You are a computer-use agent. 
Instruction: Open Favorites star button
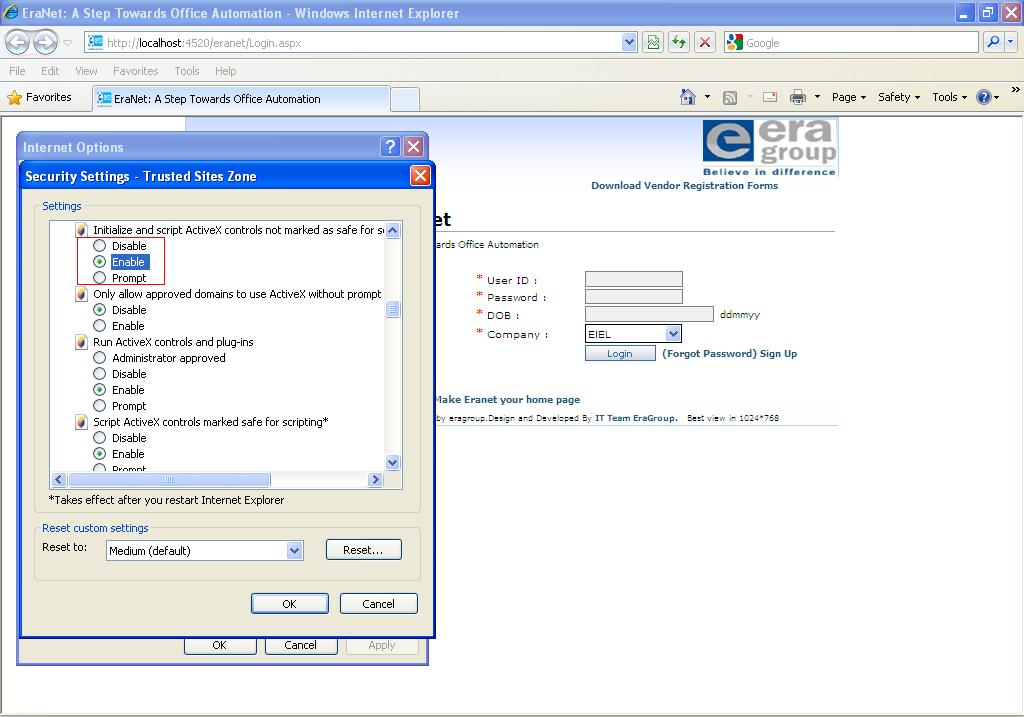pyautogui.click(x=39, y=97)
